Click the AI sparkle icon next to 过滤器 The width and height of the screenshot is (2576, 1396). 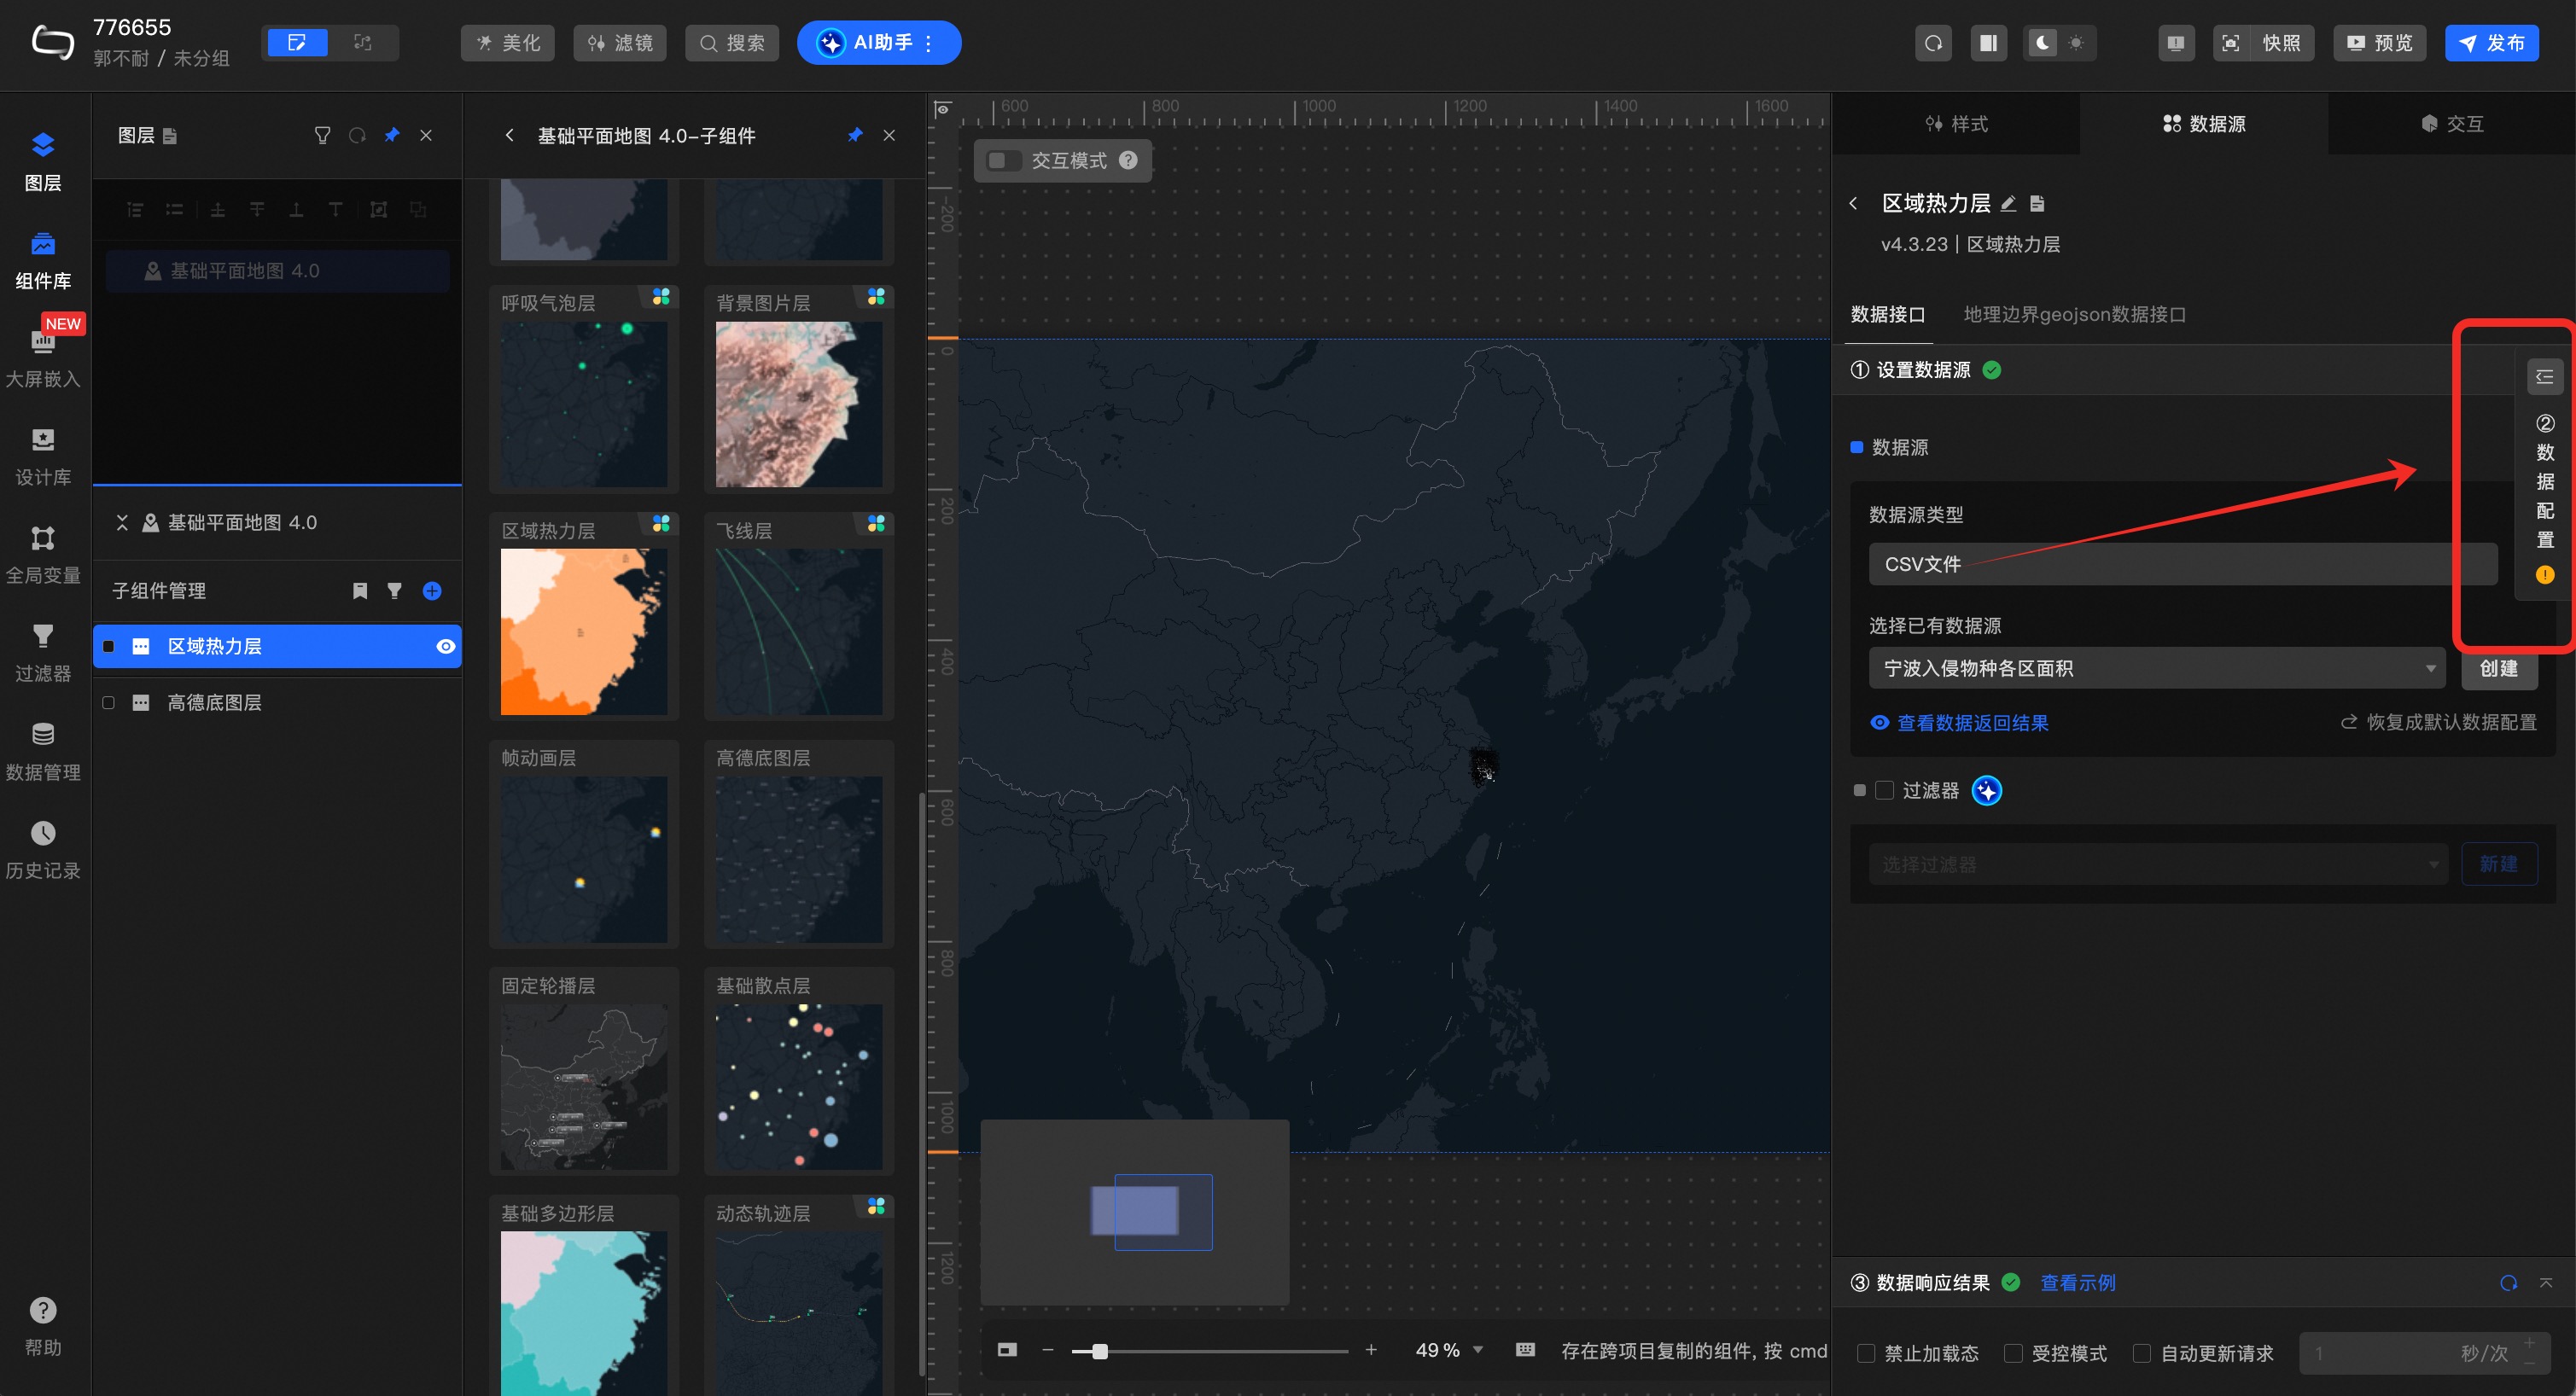click(1986, 791)
